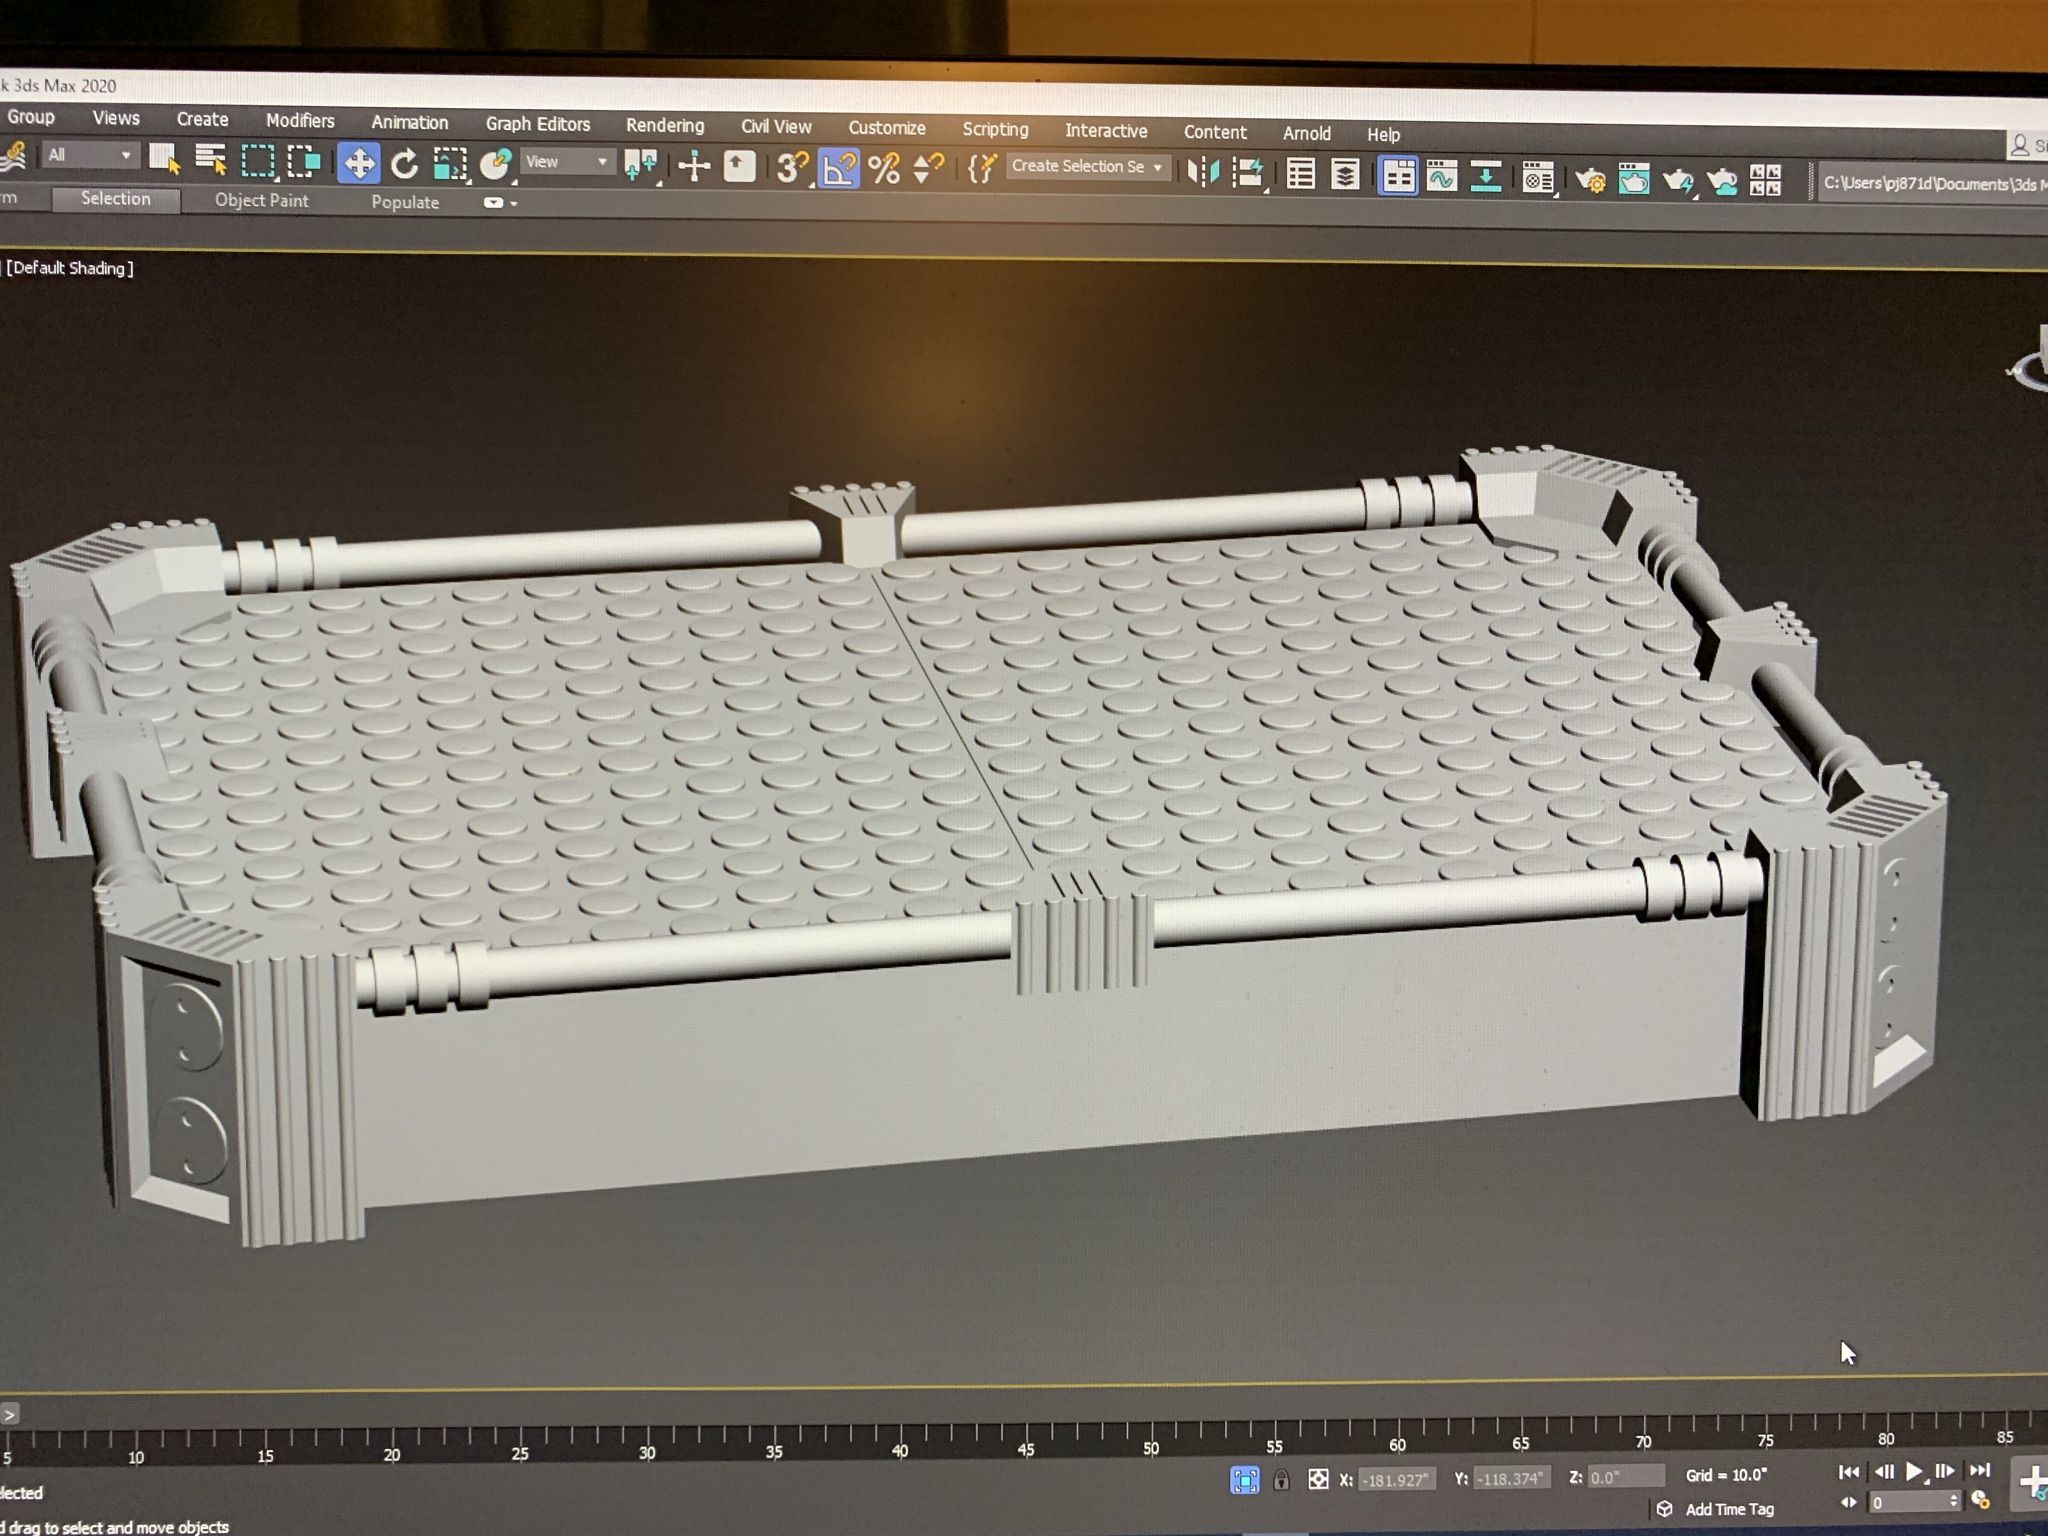Toggle Window/Crossing selection mode
Image resolution: width=2048 pixels, height=1536 pixels.
point(304,161)
